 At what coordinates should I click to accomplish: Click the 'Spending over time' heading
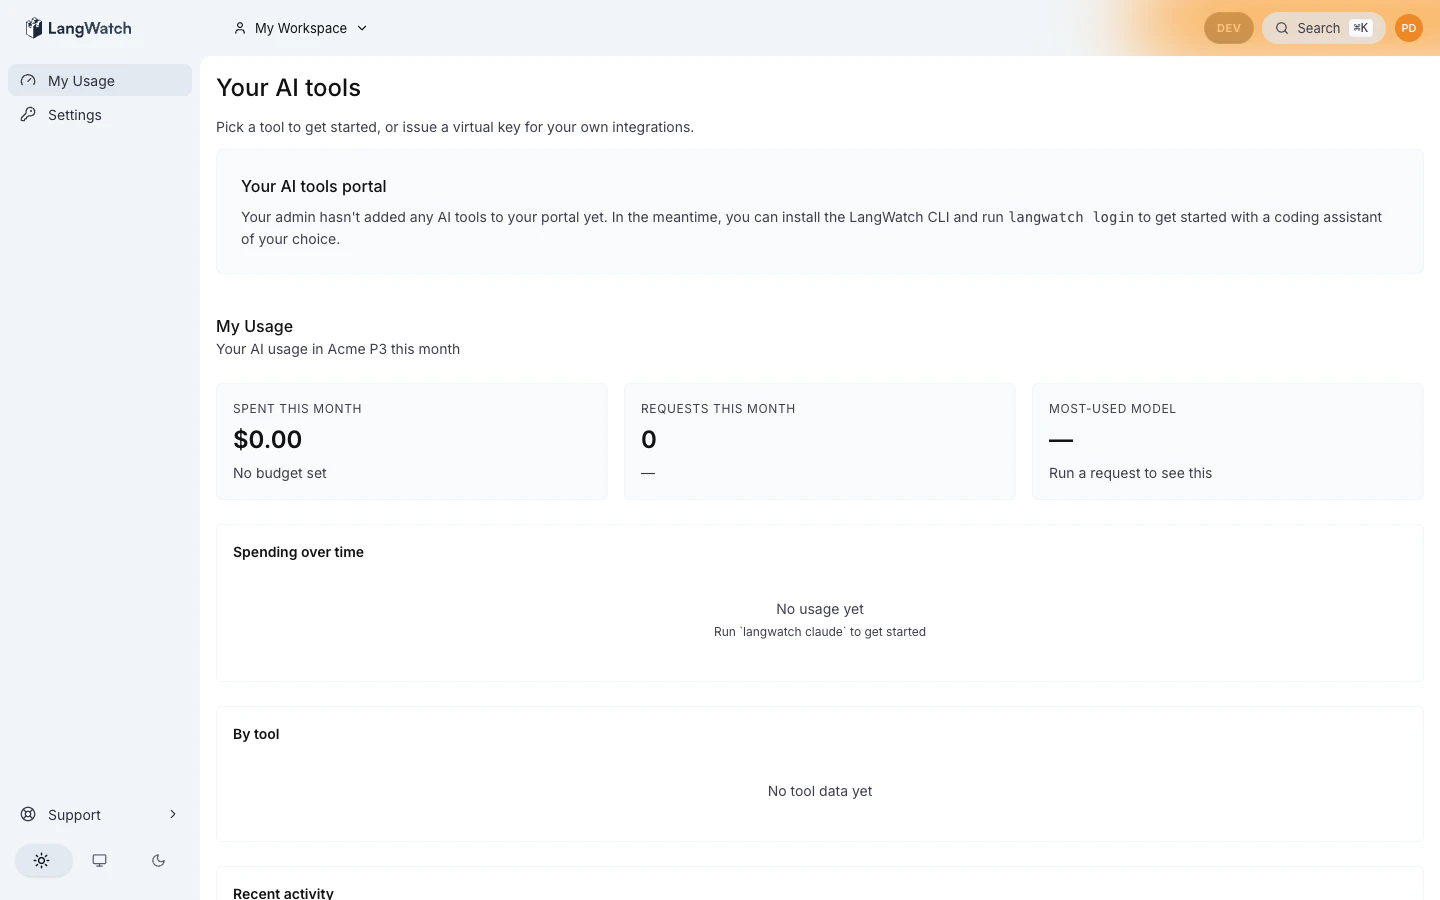298,552
